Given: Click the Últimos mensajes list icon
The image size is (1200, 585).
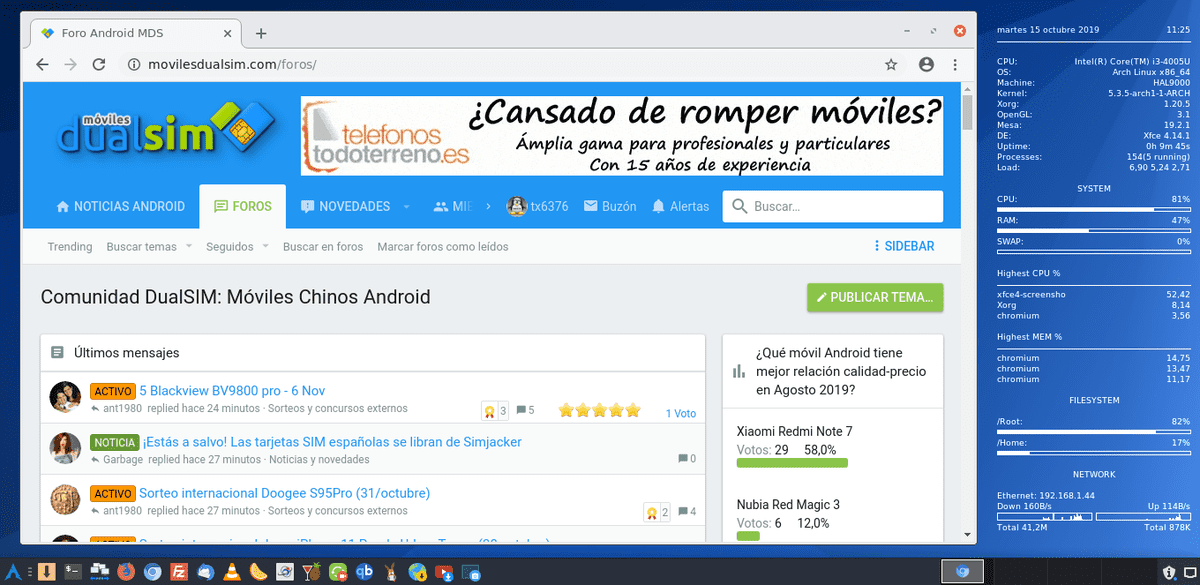Looking at the screenshot, I should tap(57, 352).
